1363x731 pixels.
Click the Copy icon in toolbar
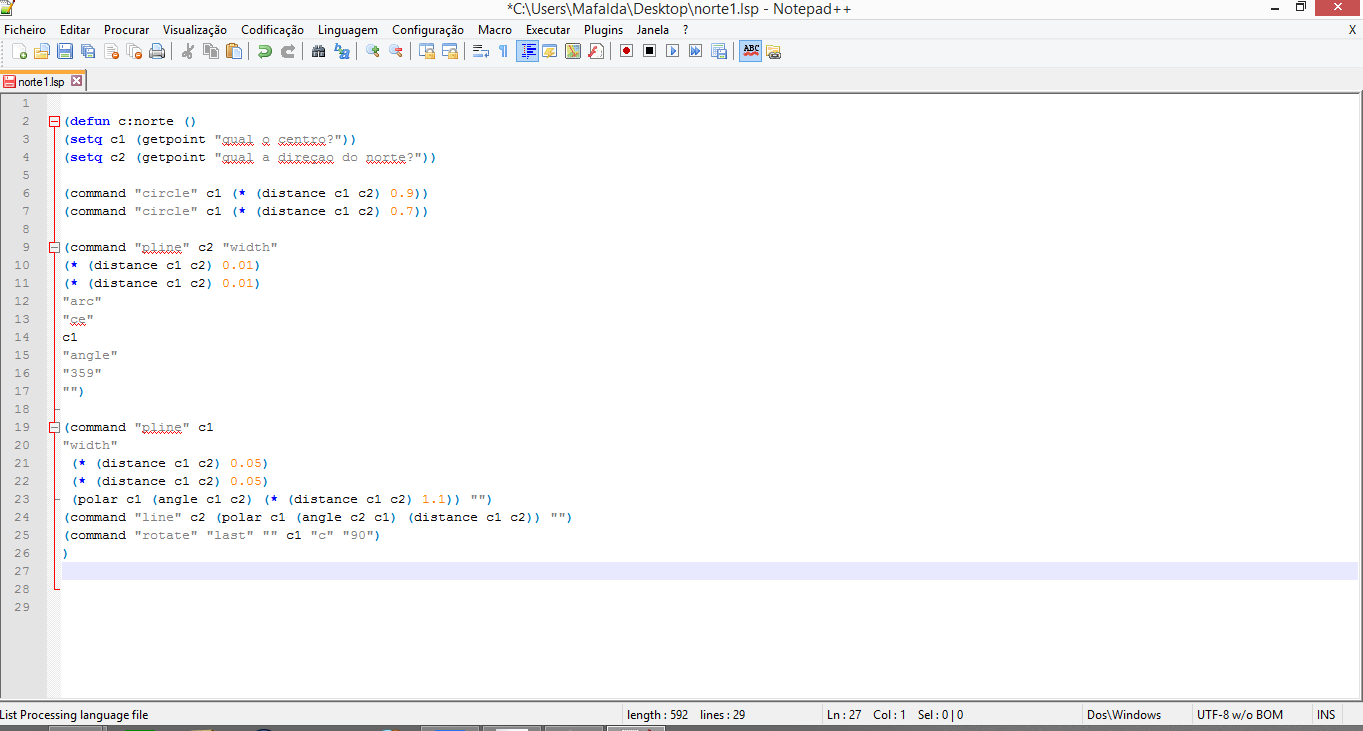click(x=210, y=51)
